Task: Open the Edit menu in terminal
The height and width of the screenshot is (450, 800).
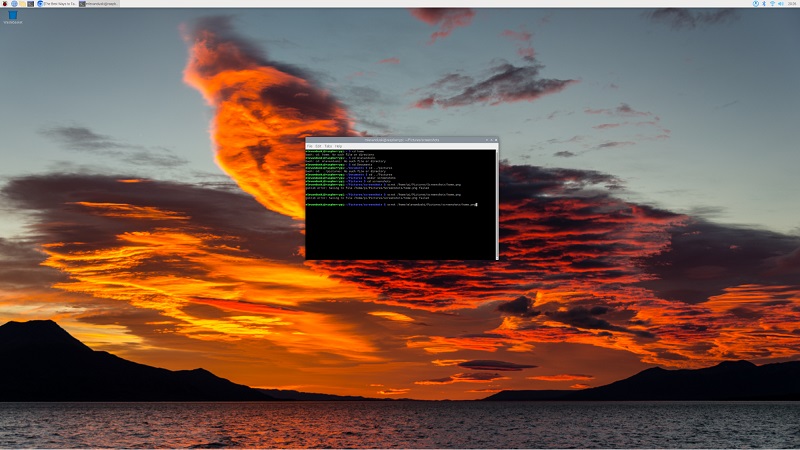Action: tap(319, 146)
